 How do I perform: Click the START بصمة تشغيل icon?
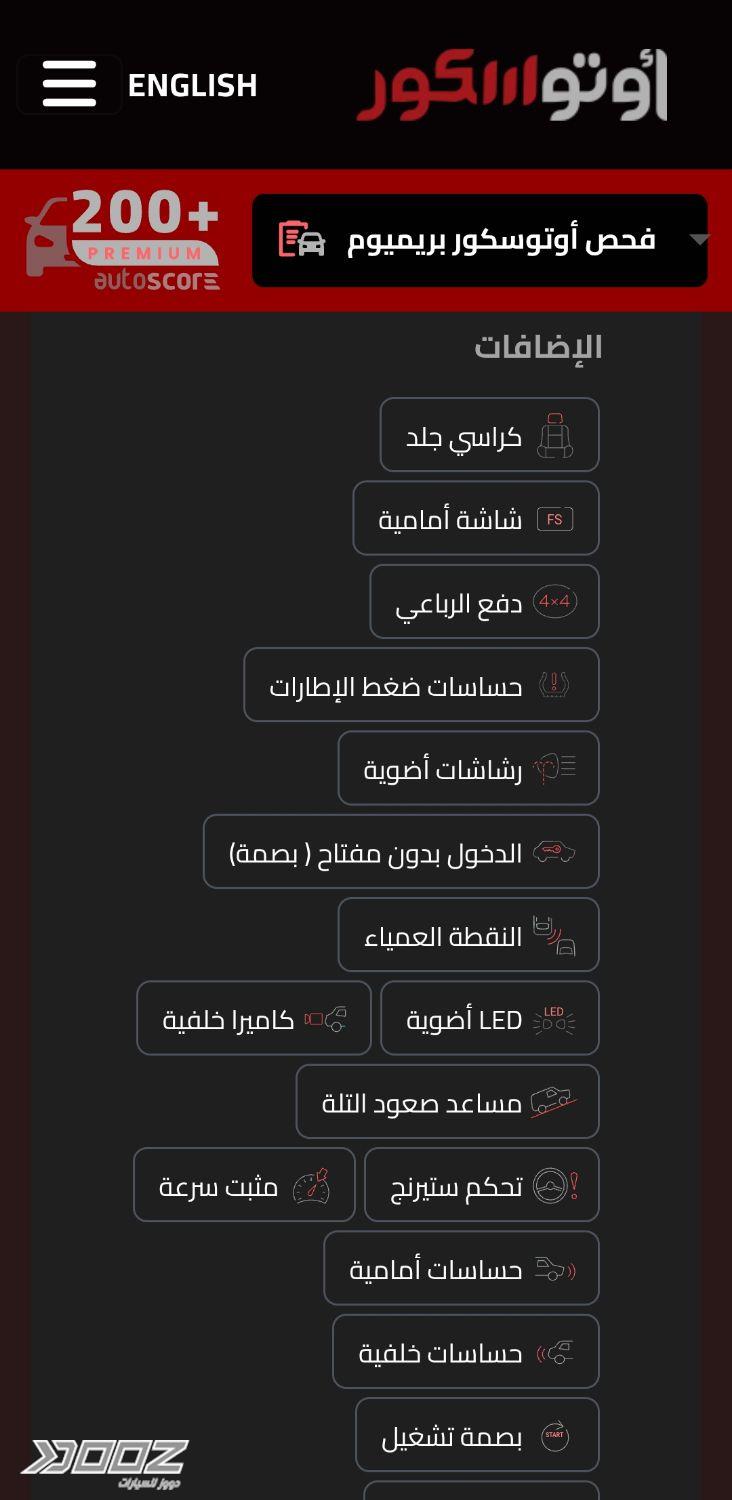coord(555,1436)
